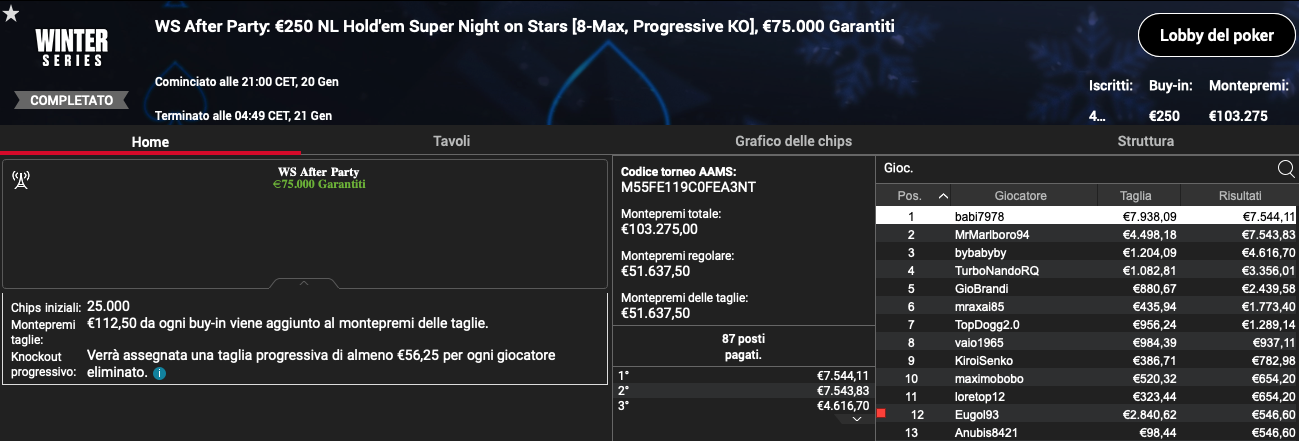Sort by the Risultati column header
The width and height of the screenshot is (1299, 441).
(x=1240, y=196)
